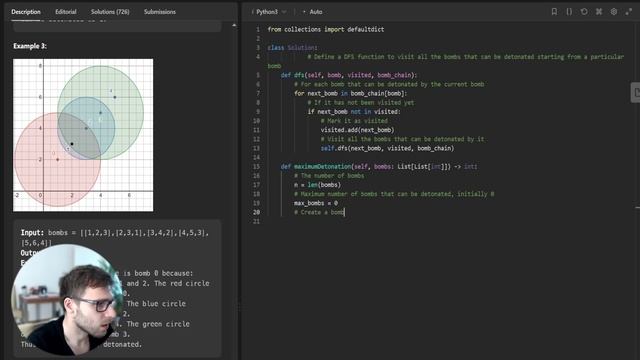Screen dimensions: 640x360
Task: Click 'def dfs(self, bomb, visited, bomb_chain):' line
Action: point(349,75)
